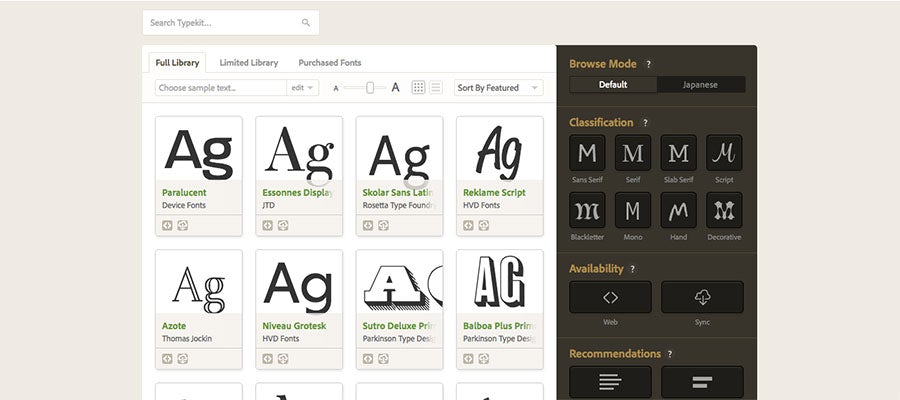Open the Reklame Script font link
Image resolution: width=900 pixels, height=400 pixels.
pos(494,193)
